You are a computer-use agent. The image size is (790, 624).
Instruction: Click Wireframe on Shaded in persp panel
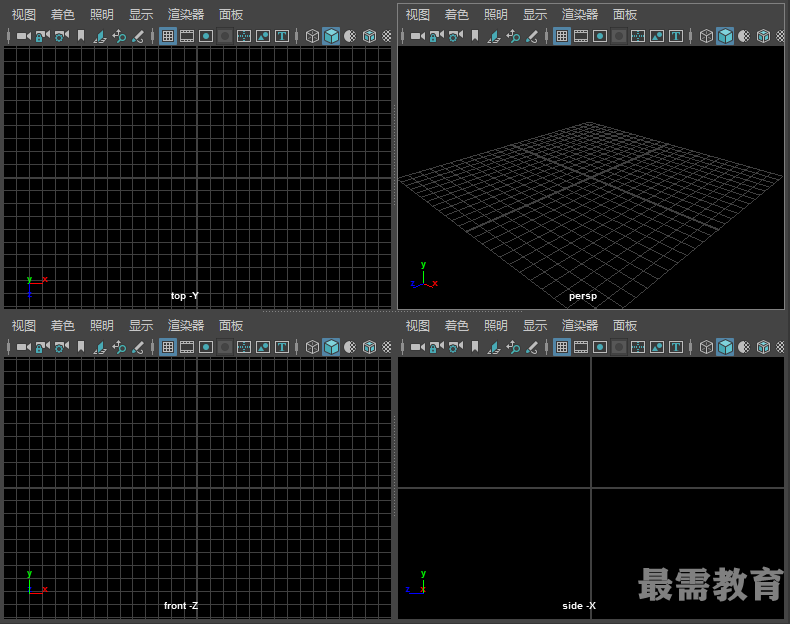click(x=763, y=36)
